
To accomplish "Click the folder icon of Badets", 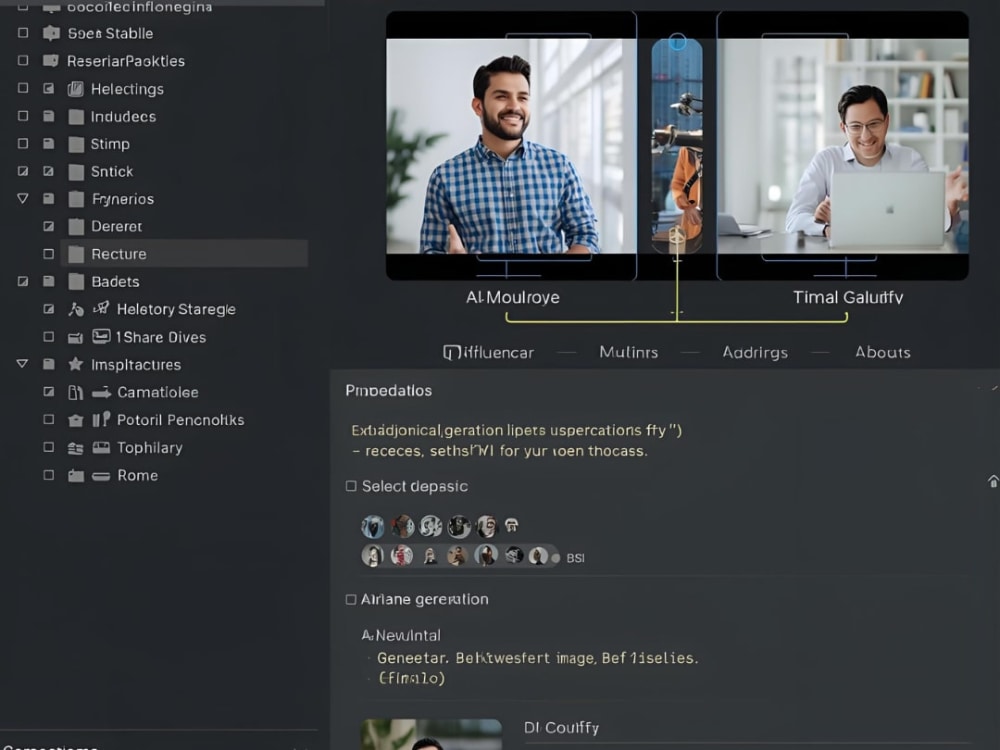I will [x=76, y=281].
